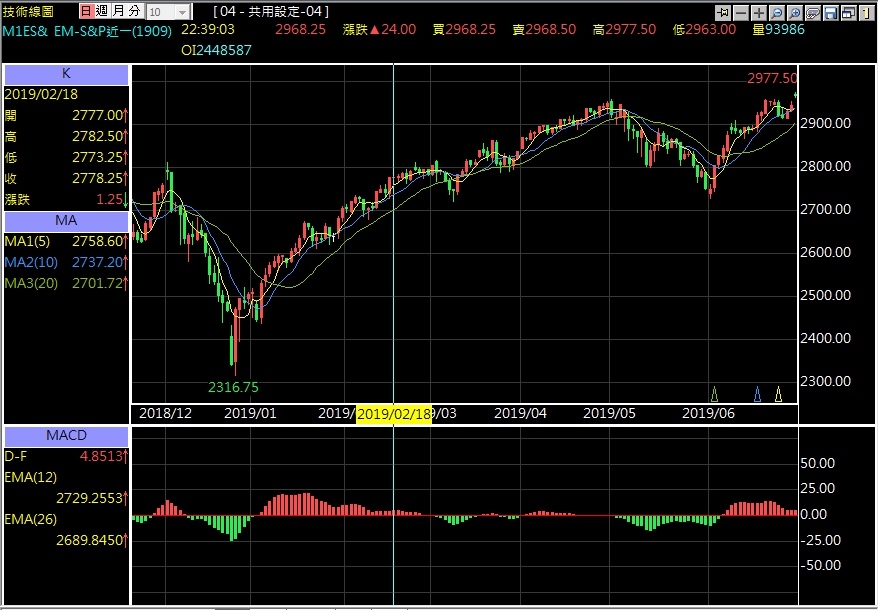Viewport: 878px width, 610px height.
Task: Click the MA2(10) moving average row
Action: tap(66, 262)
